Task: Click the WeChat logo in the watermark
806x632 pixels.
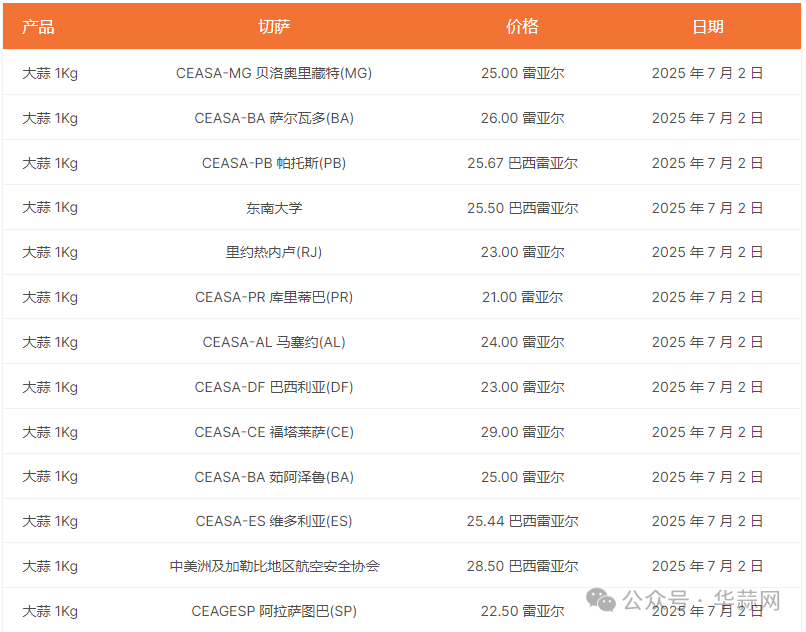Action: tap(602, 600)
